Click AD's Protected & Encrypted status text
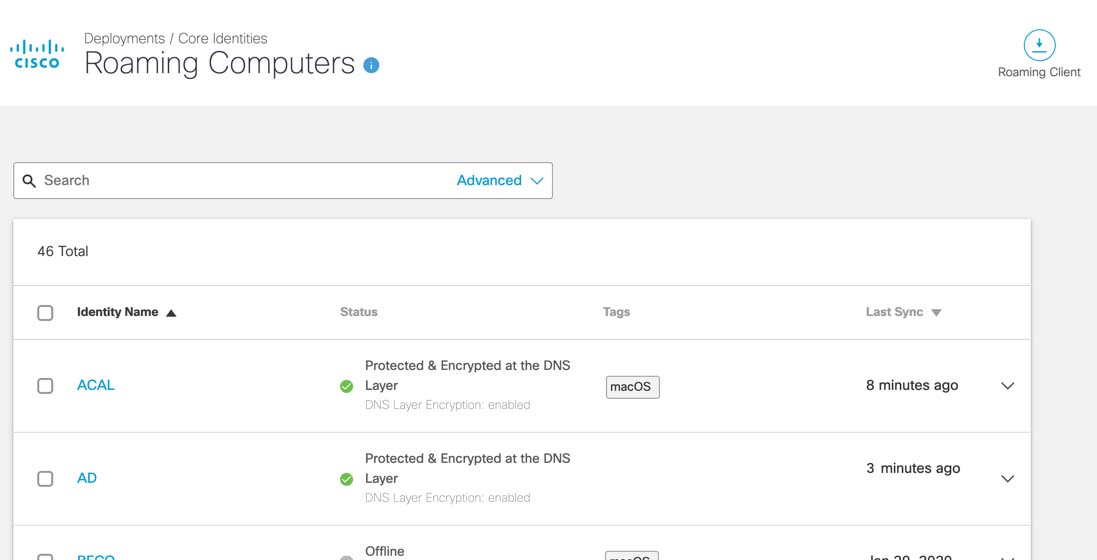1097x560 pixels. [467, 468]
